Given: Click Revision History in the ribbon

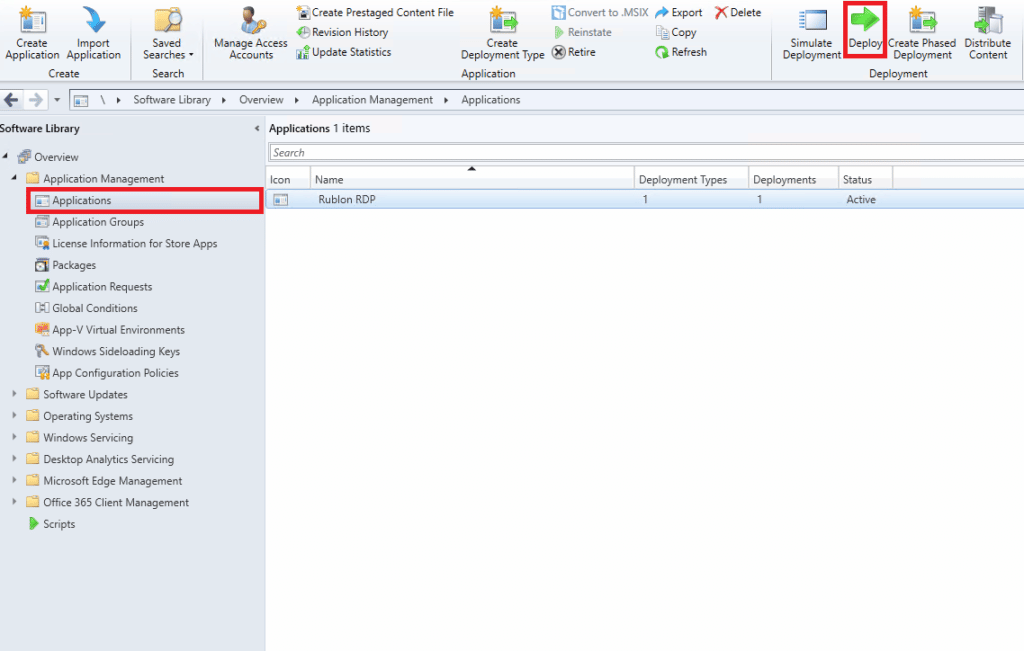Looking at the screenshot, I should [x=343, y=32].
